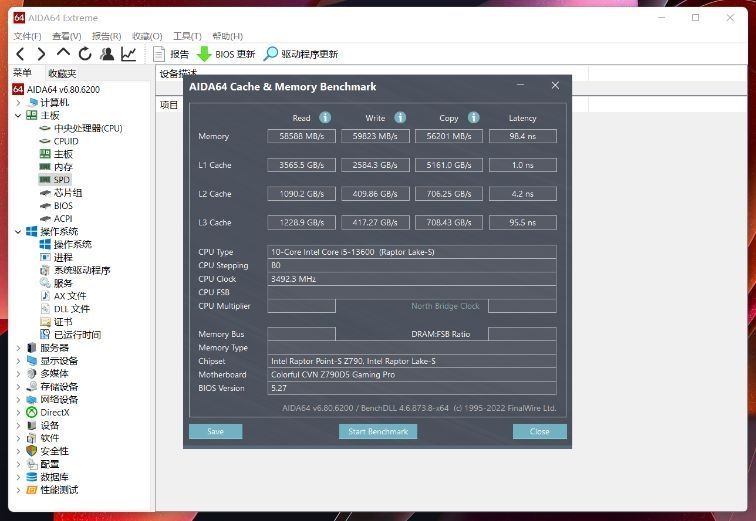Click the user profile toolbar icon

107,54
